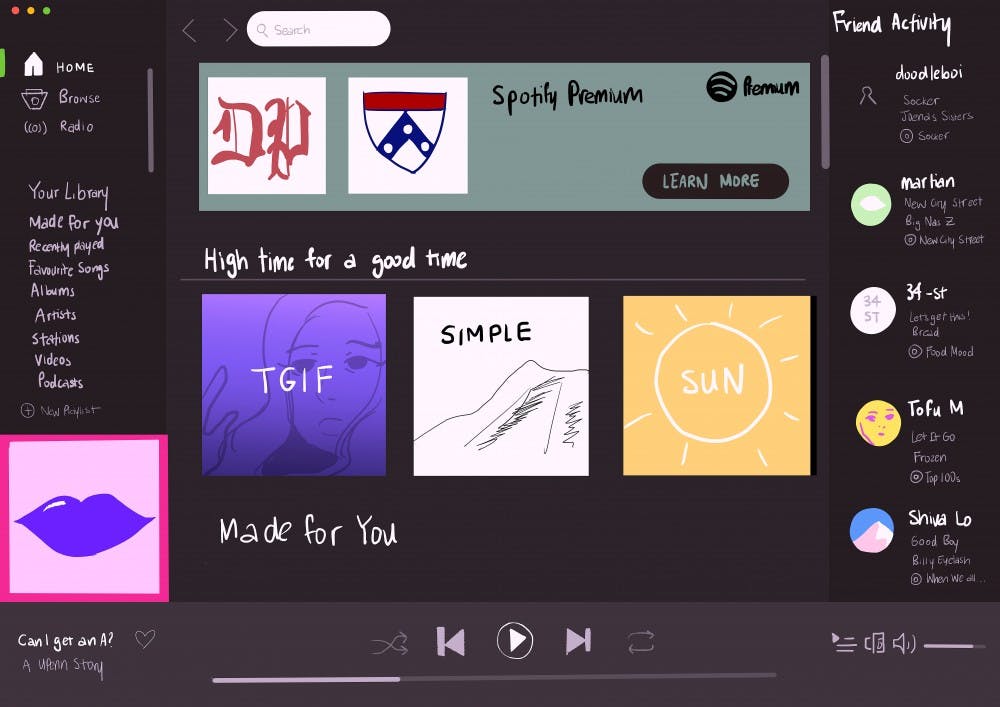Open Browse from the left sidebar
The height and width of the screenshot is (707, 1000).
pos(34,97)
